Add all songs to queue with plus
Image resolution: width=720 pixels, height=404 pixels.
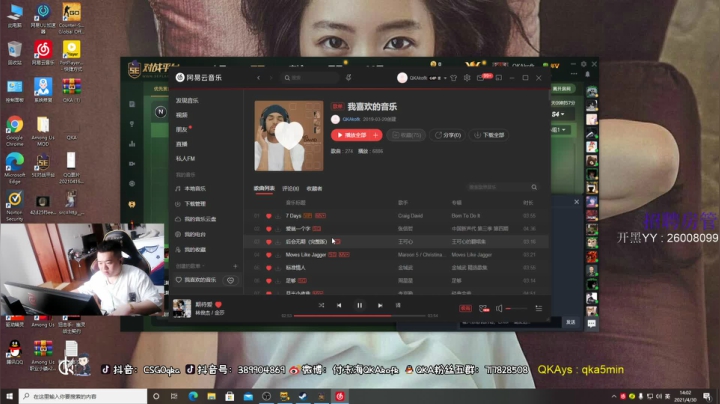click(x=376, y=135)
